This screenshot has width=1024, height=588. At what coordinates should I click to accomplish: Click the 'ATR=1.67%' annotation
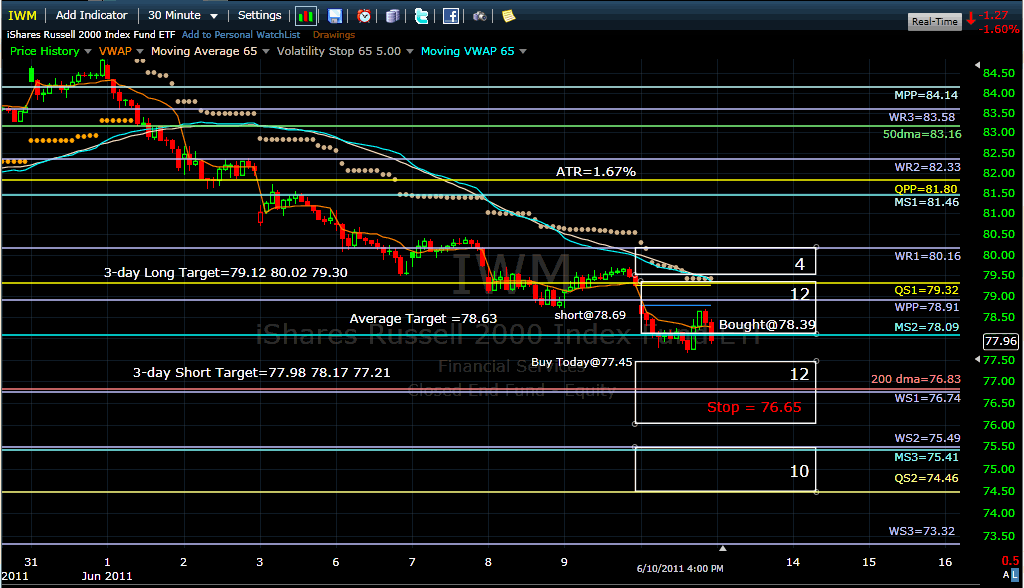(596, 172)
